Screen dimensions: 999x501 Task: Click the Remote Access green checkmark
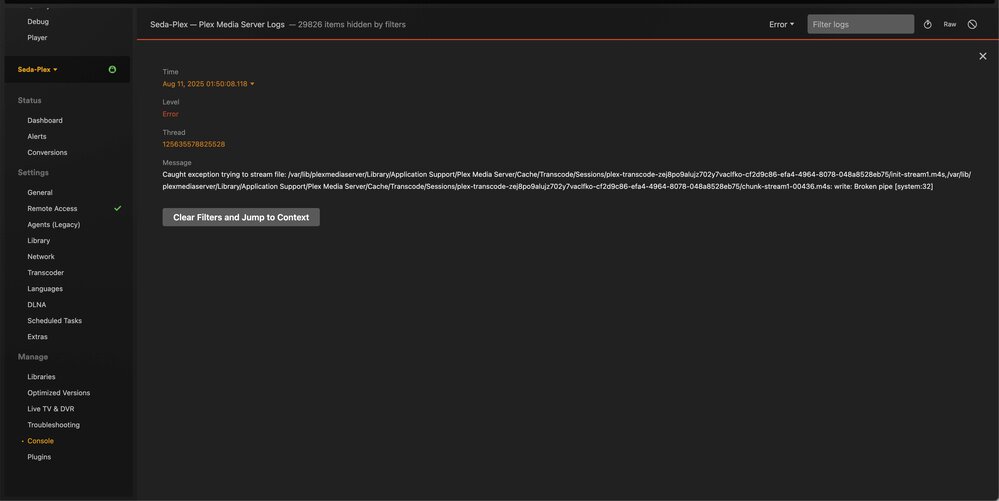tap(117, 208)
